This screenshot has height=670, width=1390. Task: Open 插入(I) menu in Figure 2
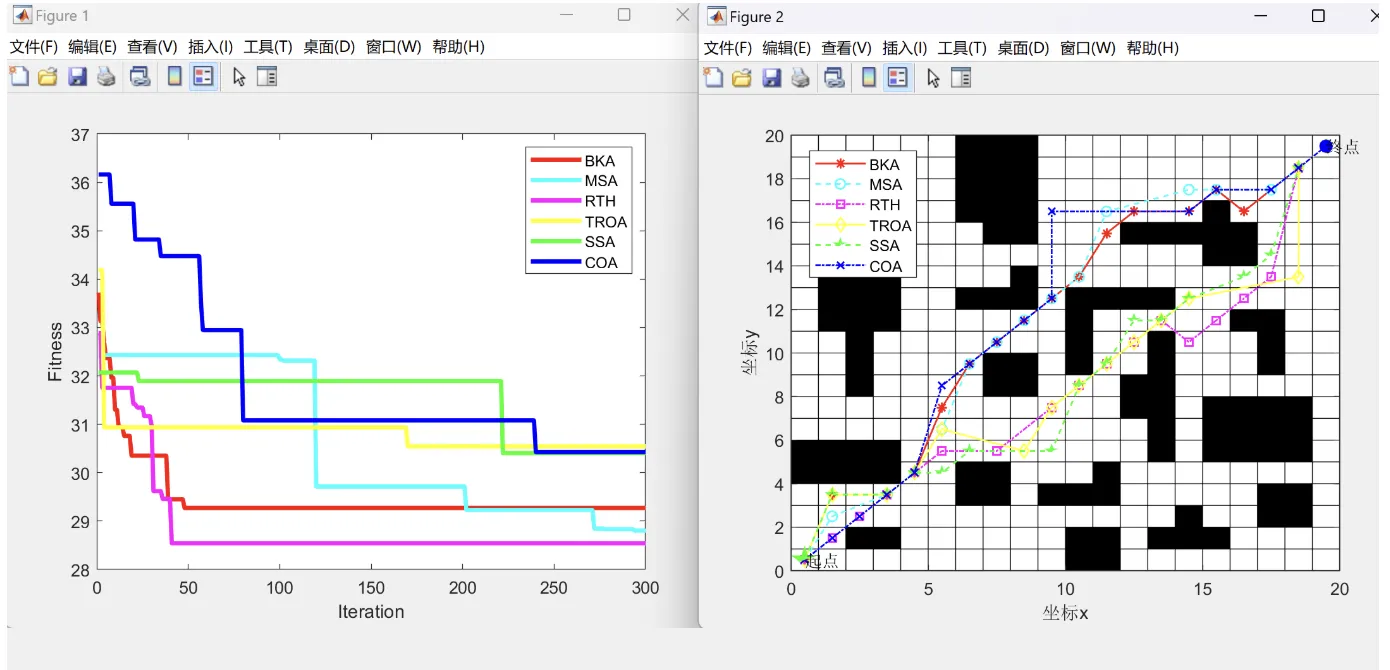point(904,48)
